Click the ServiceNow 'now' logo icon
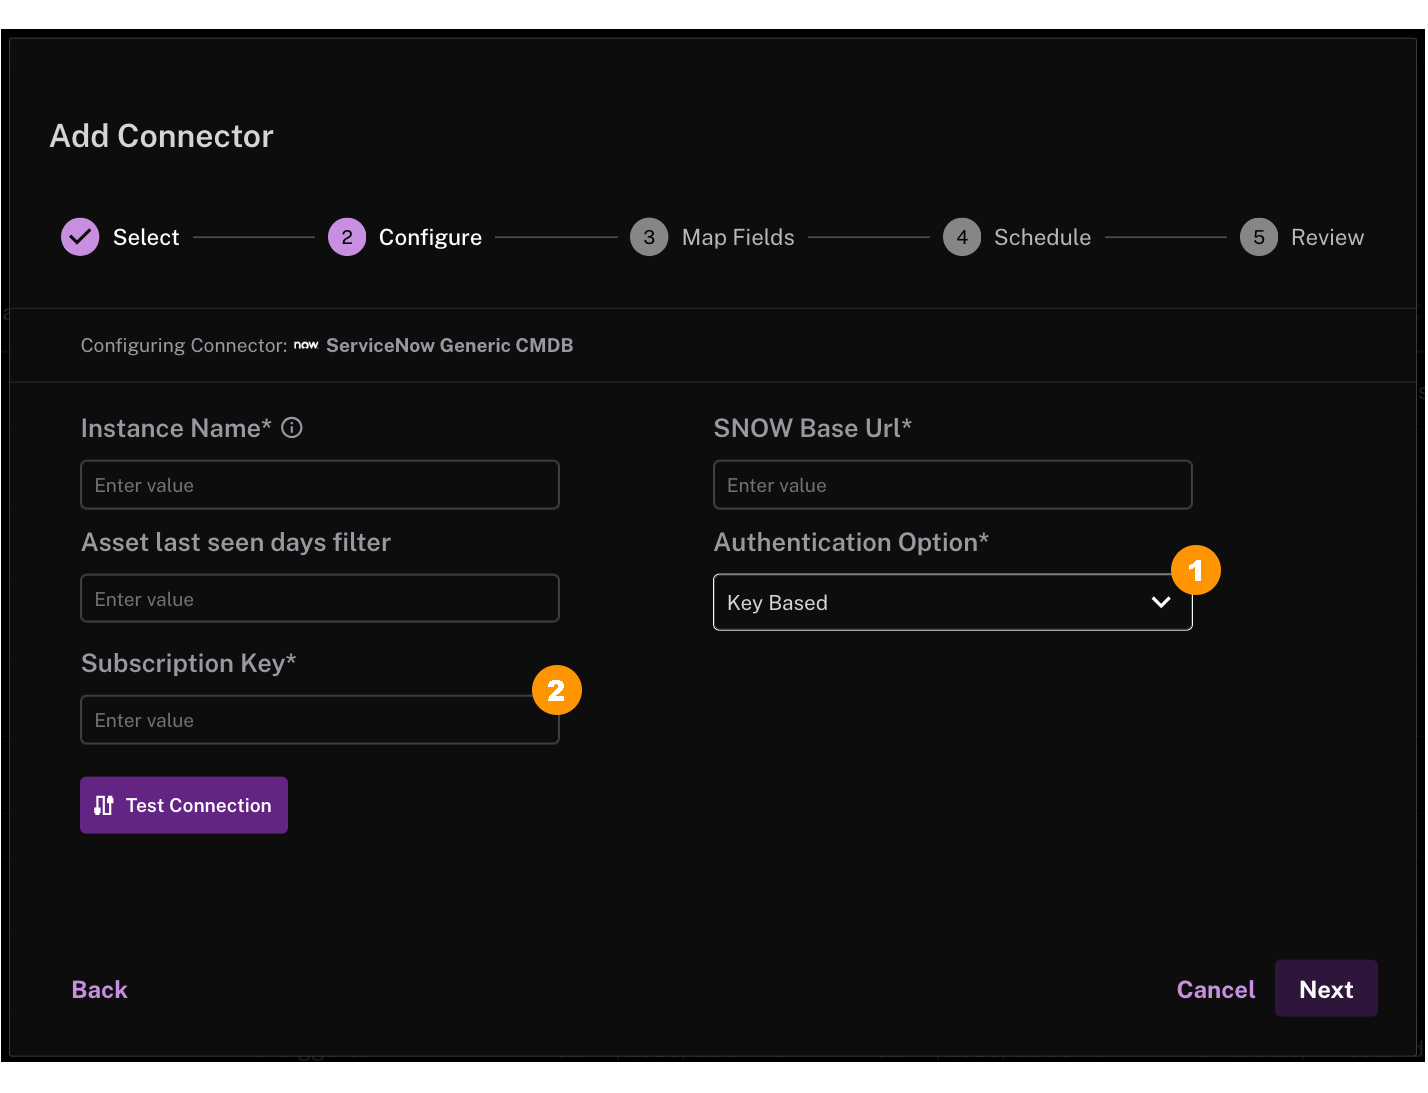The image size is (1428, 1093). click(x=306, y=345)
